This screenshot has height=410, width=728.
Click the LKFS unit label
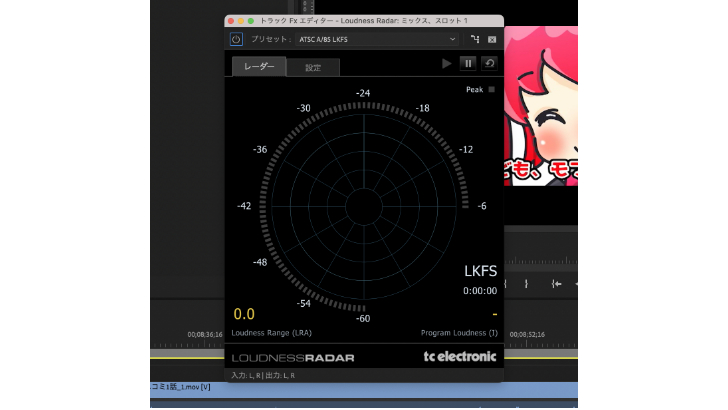pyautogui.click(x=481, y=271)
